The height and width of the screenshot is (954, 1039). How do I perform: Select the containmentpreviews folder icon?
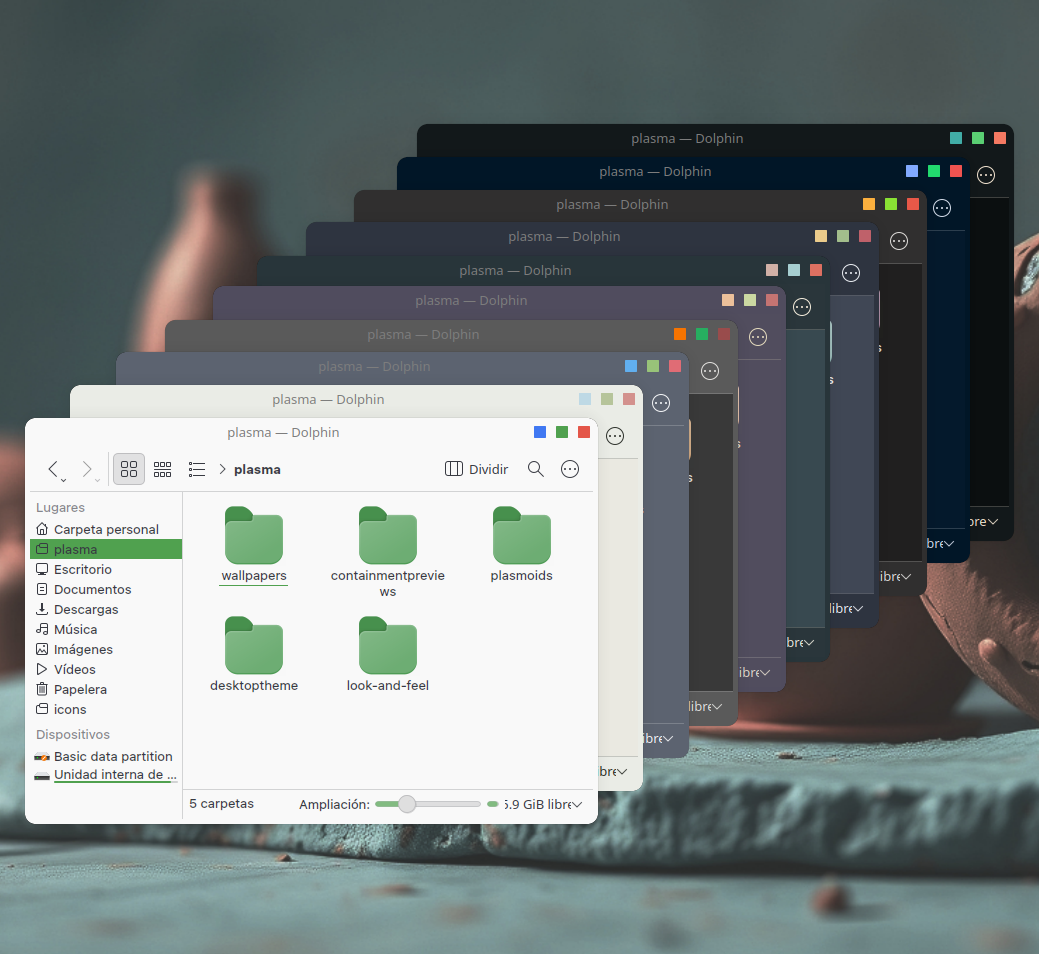[x=388, y=535]
